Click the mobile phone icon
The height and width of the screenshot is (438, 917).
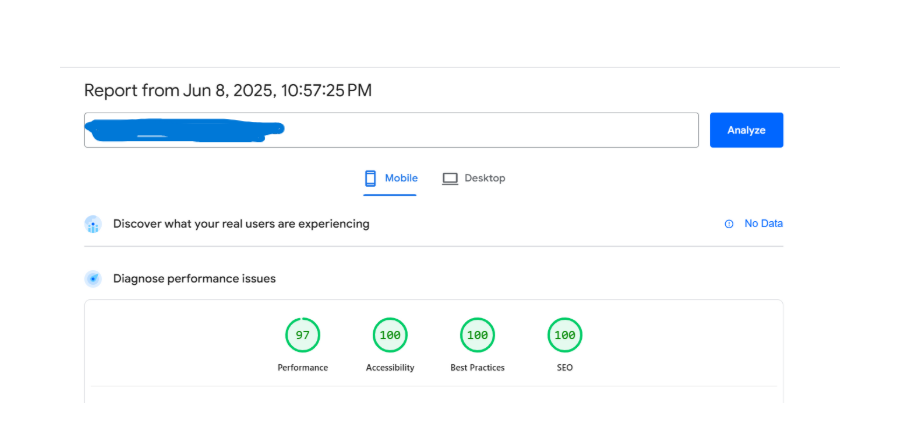tap(370, 178)
